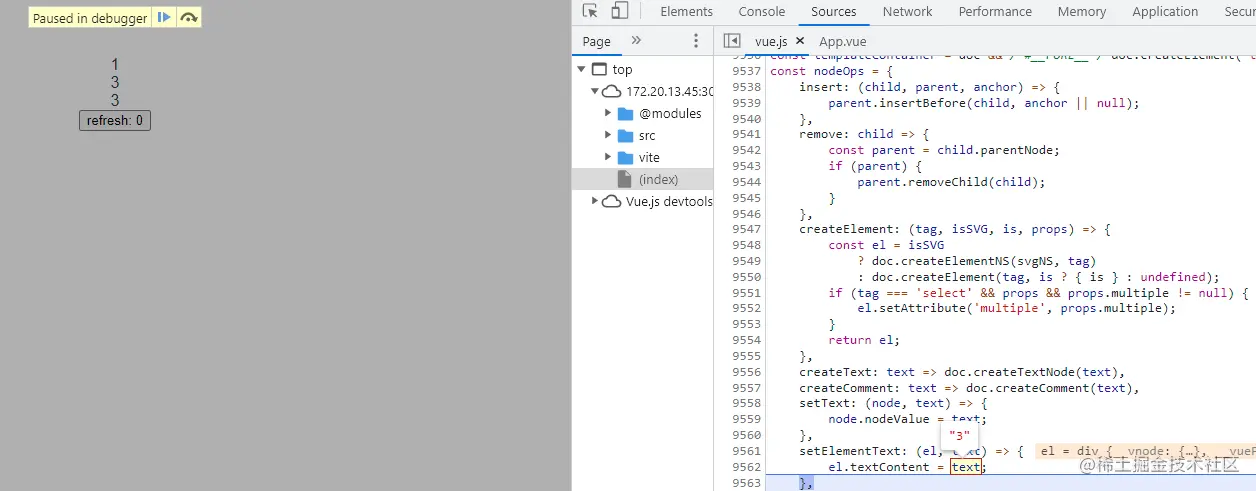
Task: Step over next function call icon
Action: click(x=189, y=18)
